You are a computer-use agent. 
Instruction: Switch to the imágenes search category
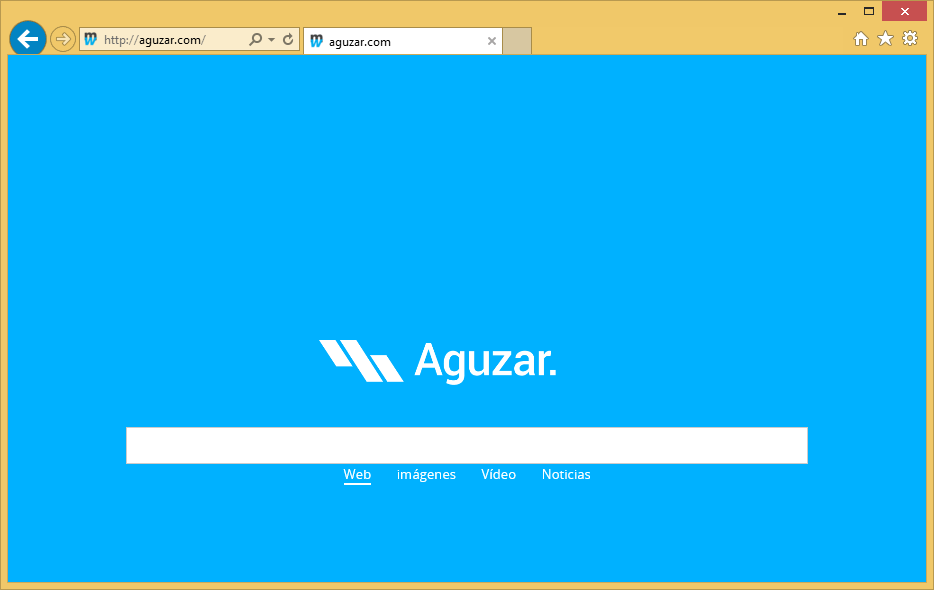[426, 474]
